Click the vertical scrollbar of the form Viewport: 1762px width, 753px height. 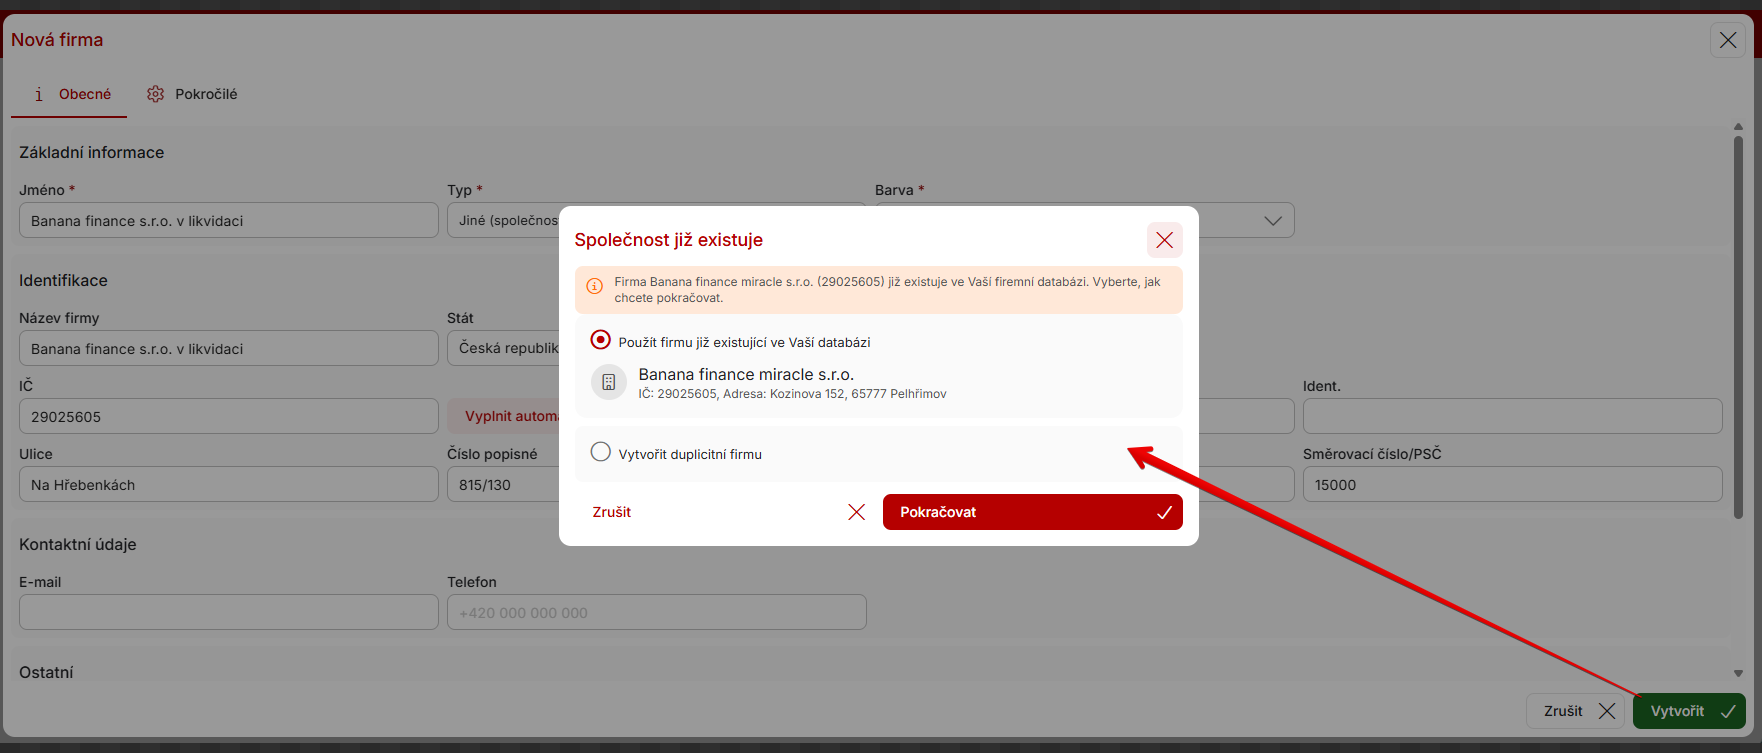(1738, 330)
